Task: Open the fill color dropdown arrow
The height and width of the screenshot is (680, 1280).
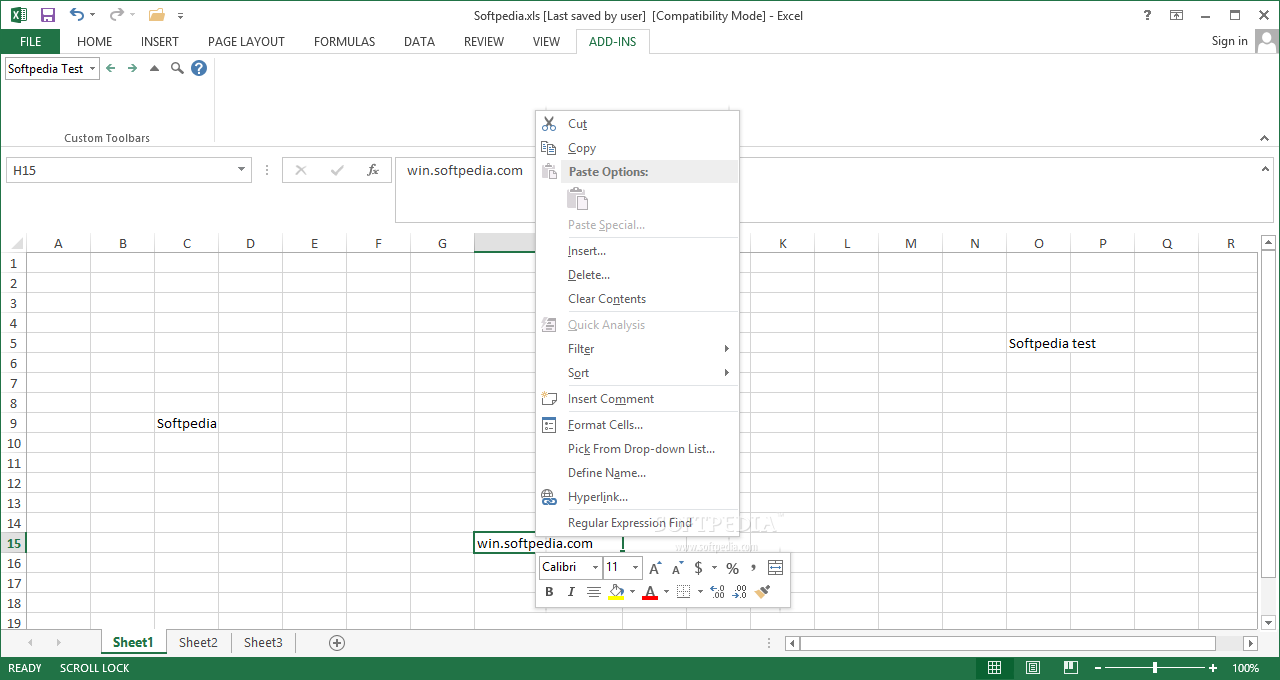Action: tap(632, 592)
